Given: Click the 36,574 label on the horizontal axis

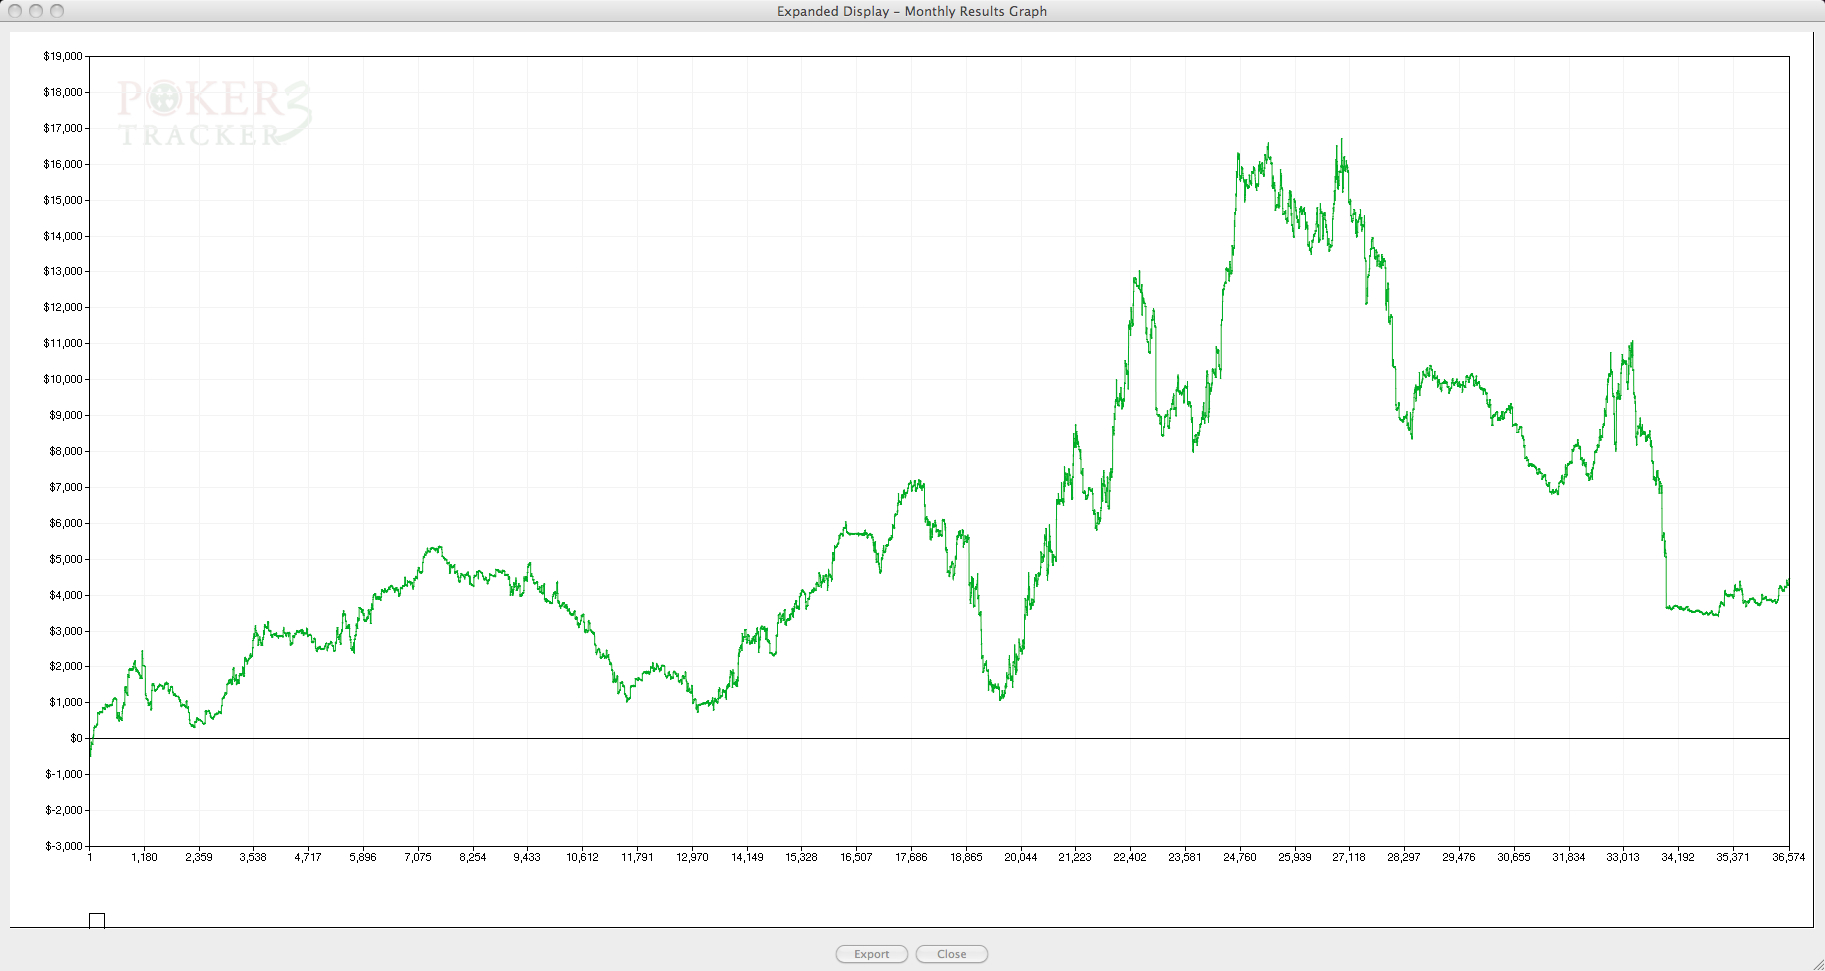Looking at the screenshot, I should 1788,857.
